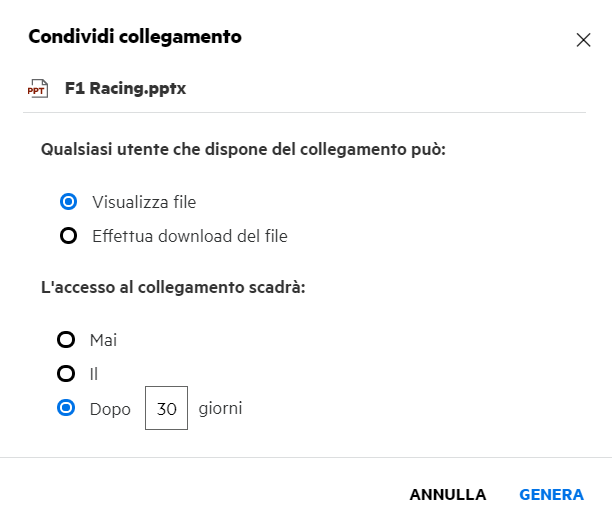This screenshot has height=529, width=612.
Task: Click the Mai label text
Action: (x=103, y=340)
